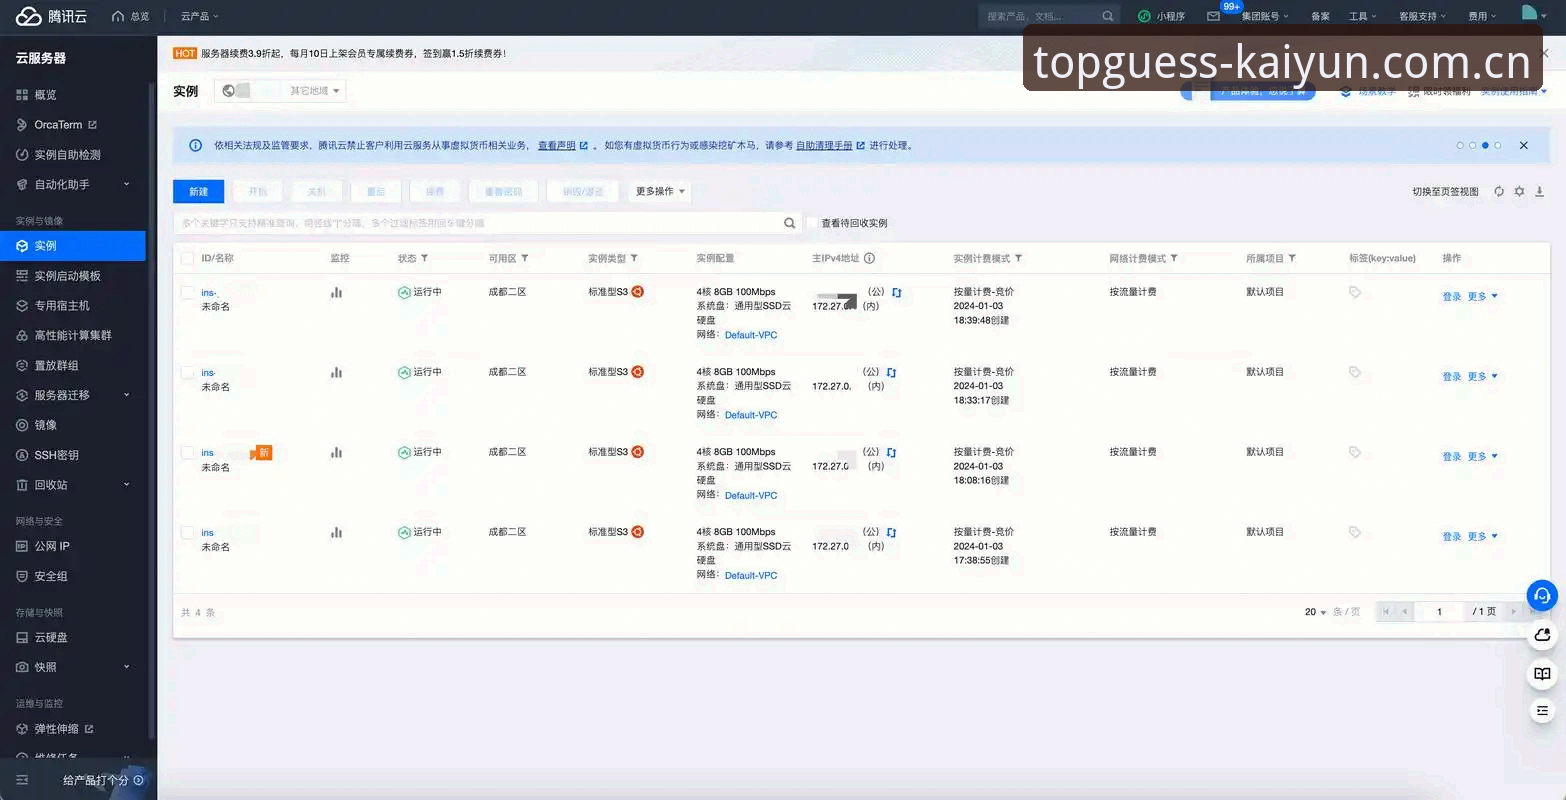Image resolution: width=1566 pixels, height=800 pixels.
Task: Select the last banner carousel dot
Action: point(1497,145)
